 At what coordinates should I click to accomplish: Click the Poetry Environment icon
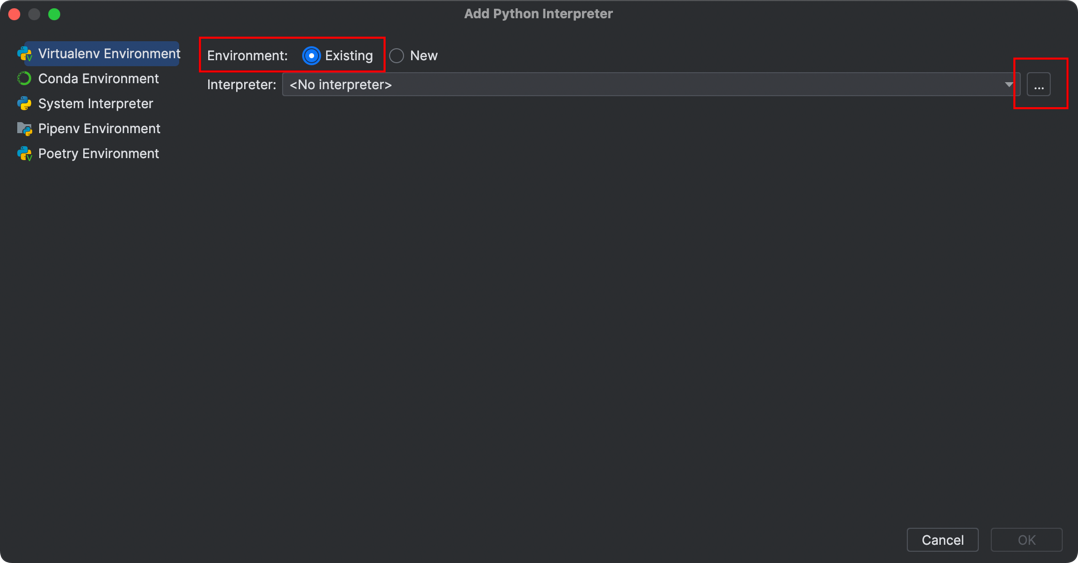coord(24,154)
